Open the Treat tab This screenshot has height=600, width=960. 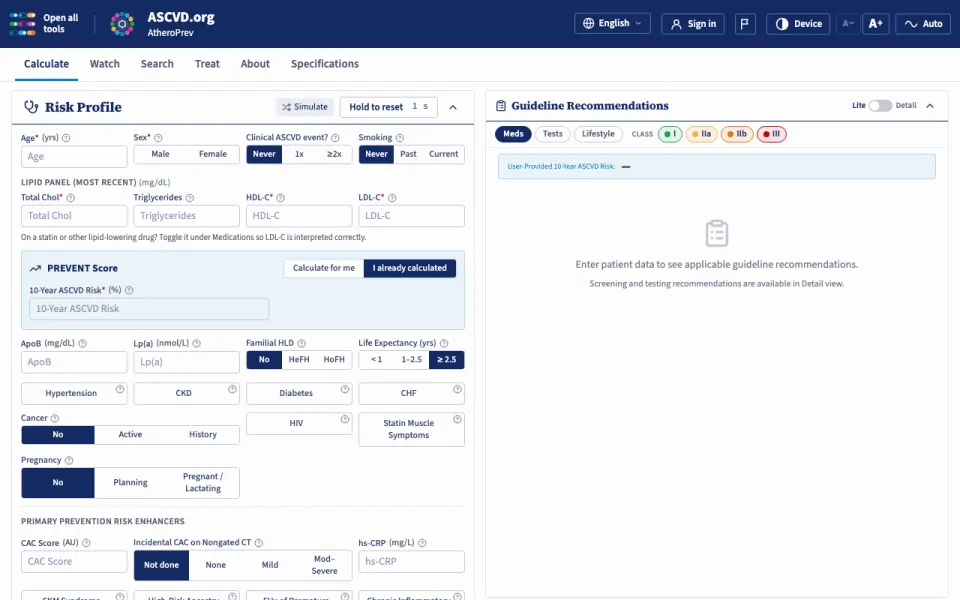(207, 64)
